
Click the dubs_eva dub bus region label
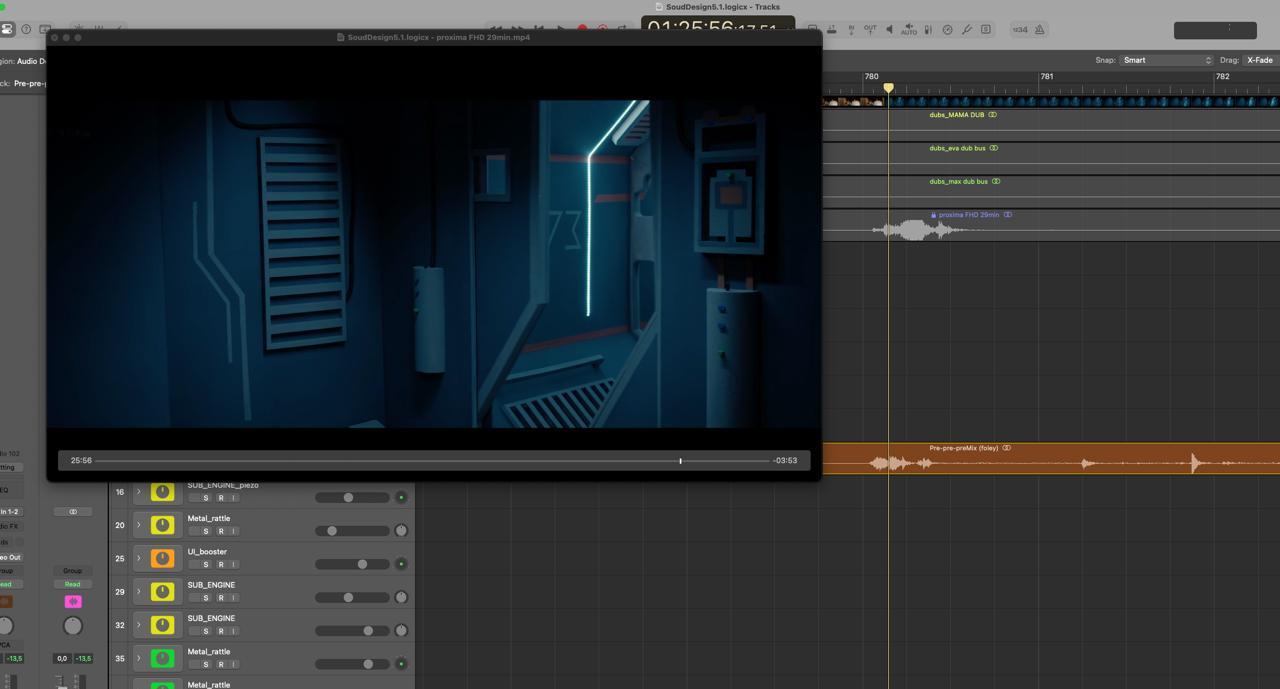(x=957, y=148)
